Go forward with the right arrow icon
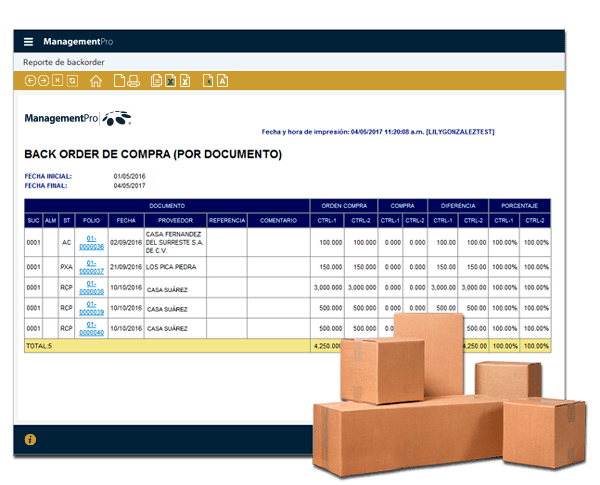Screen dimensions: 600x485 [x=44, y=81]
